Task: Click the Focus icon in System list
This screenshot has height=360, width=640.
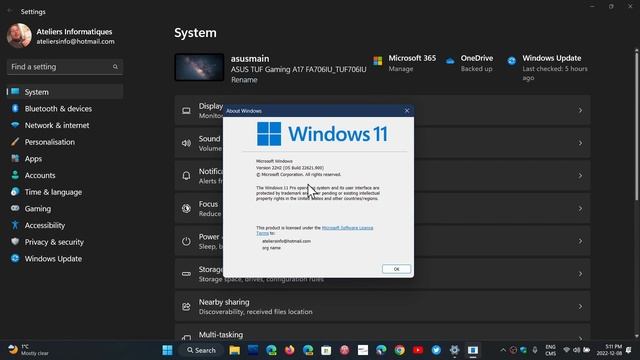Action: tap(186, 209)
